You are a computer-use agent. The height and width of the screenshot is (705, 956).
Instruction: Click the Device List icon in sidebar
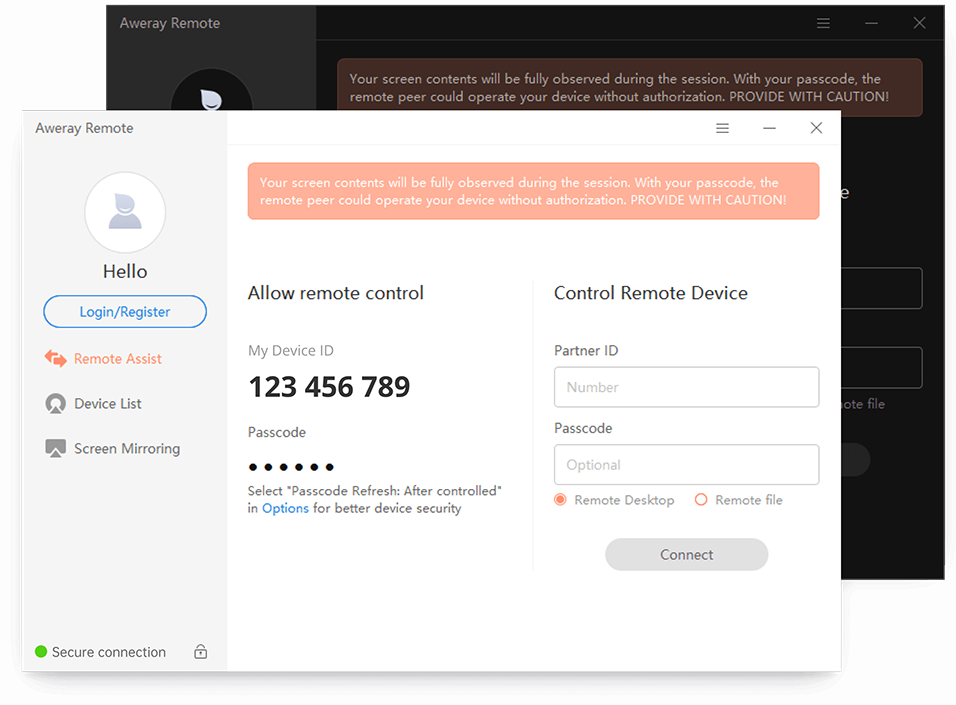tap(55, 404)
